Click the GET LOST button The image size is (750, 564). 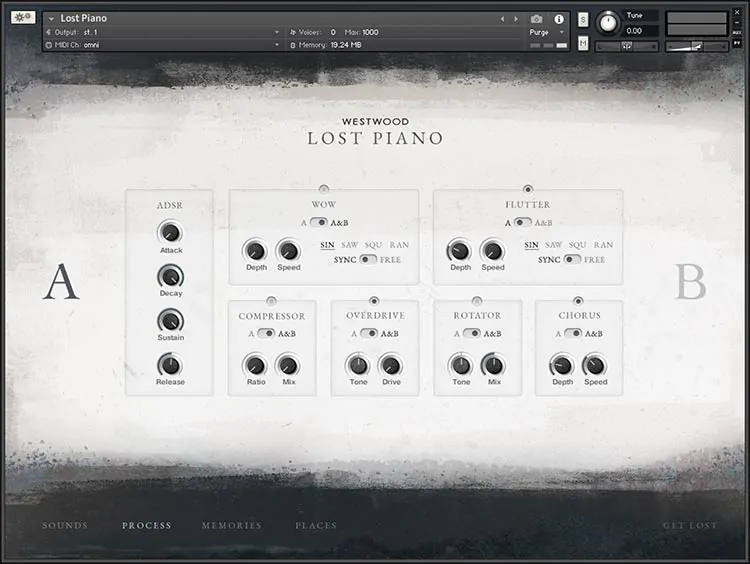(x=690, y=525)
